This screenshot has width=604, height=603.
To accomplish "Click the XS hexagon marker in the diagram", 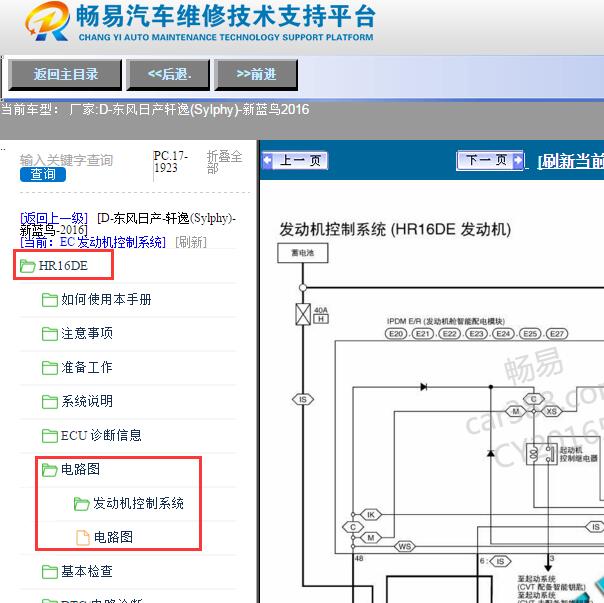I will [552, 412].
